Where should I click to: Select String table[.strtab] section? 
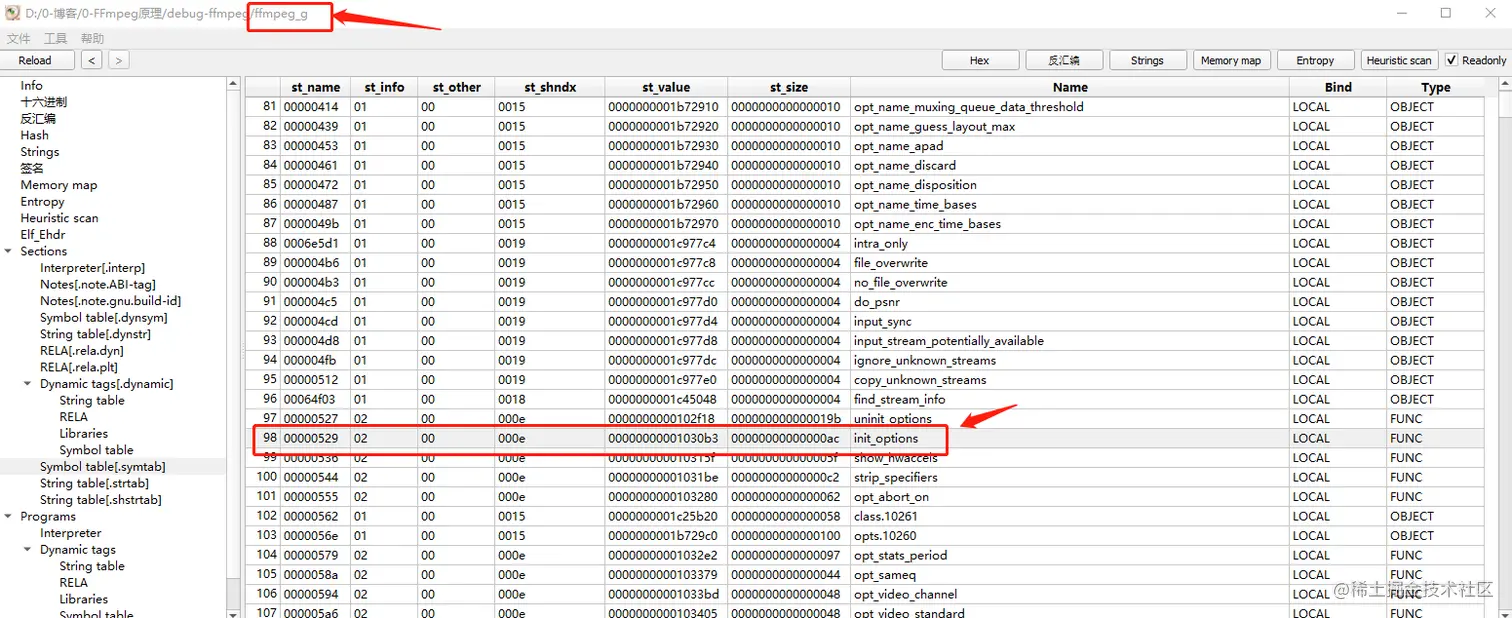pyautogui.click(x=94, y=483)
